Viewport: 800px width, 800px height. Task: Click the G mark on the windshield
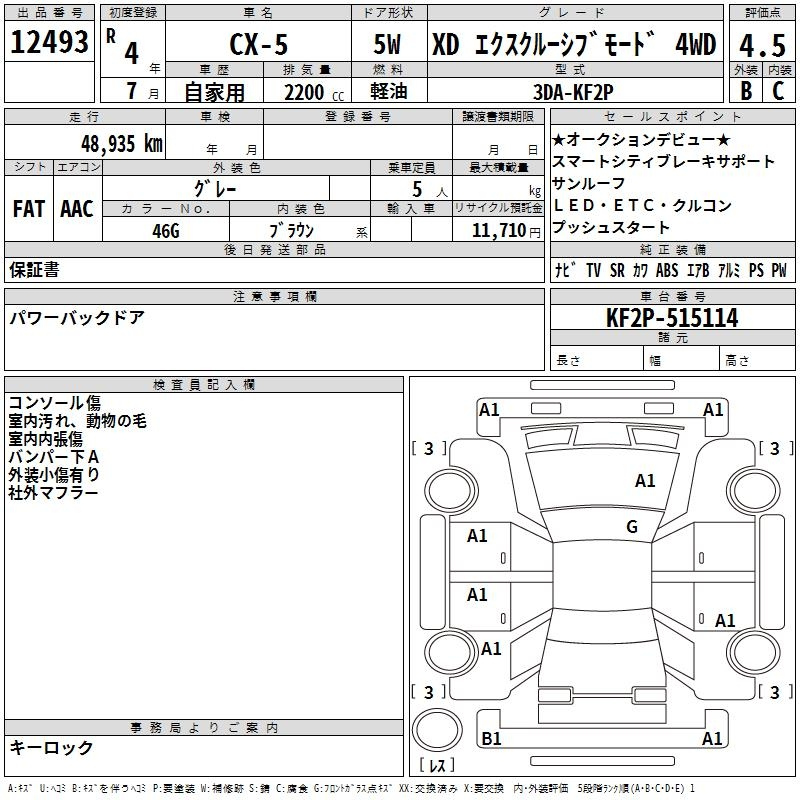point(632,526)
